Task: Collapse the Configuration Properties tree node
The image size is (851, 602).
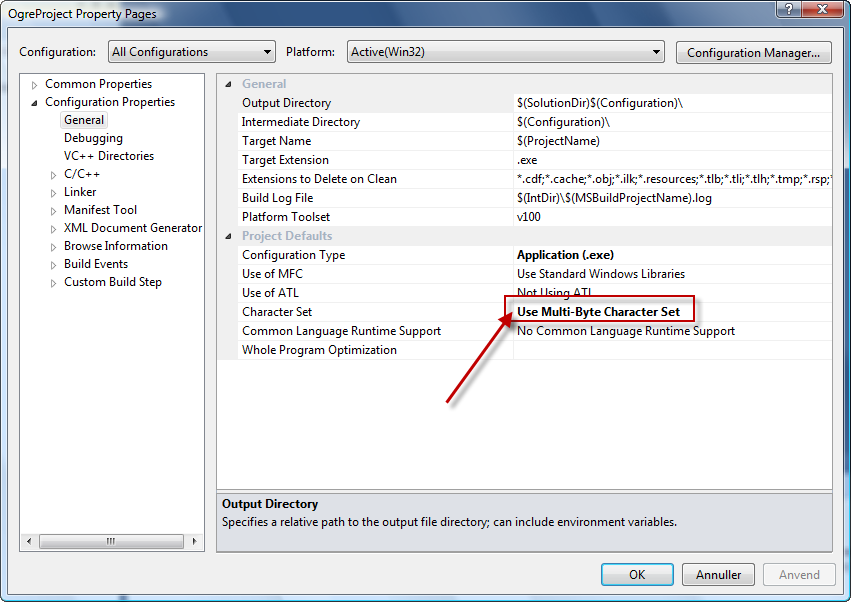Action: pos(35,103)
